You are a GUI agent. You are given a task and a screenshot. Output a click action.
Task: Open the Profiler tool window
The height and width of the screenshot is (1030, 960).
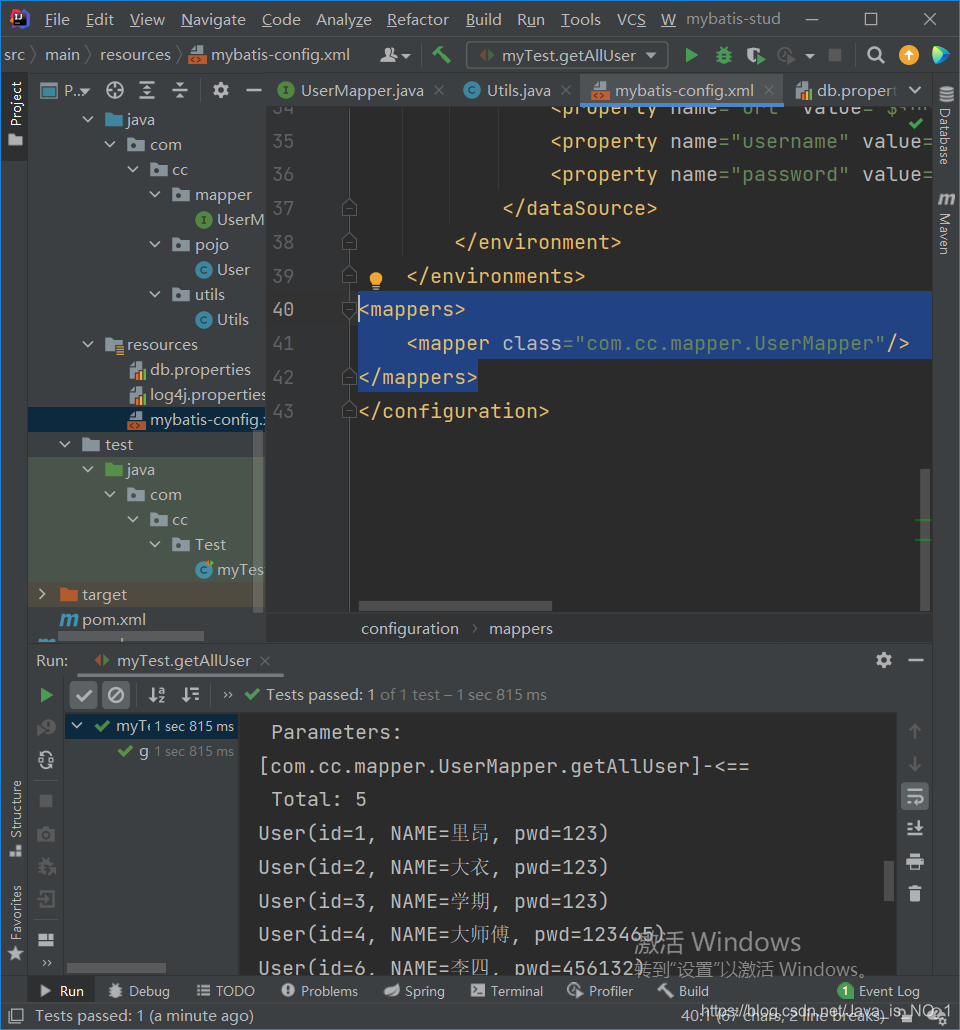click(x=600, y=991)
